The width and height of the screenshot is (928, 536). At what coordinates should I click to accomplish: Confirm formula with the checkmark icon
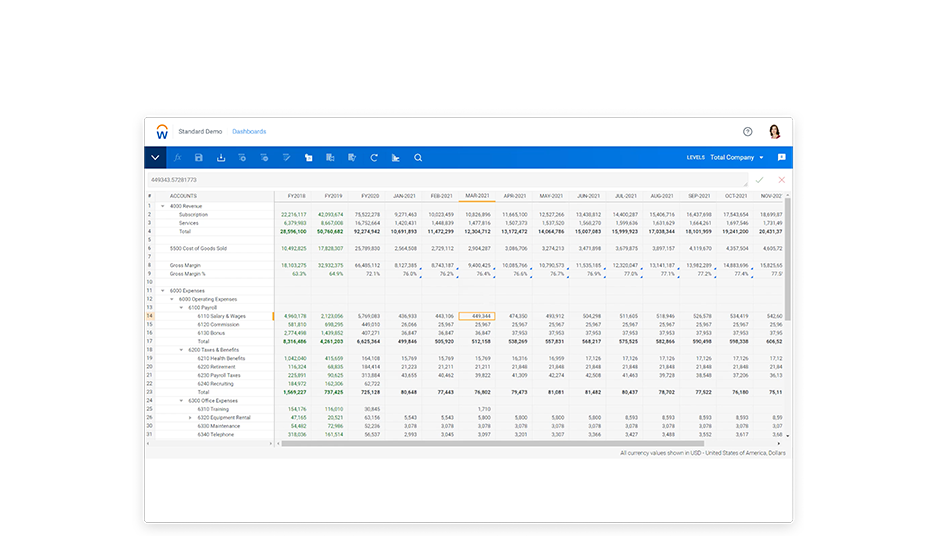pyautogui.click(x=759, y=180)
